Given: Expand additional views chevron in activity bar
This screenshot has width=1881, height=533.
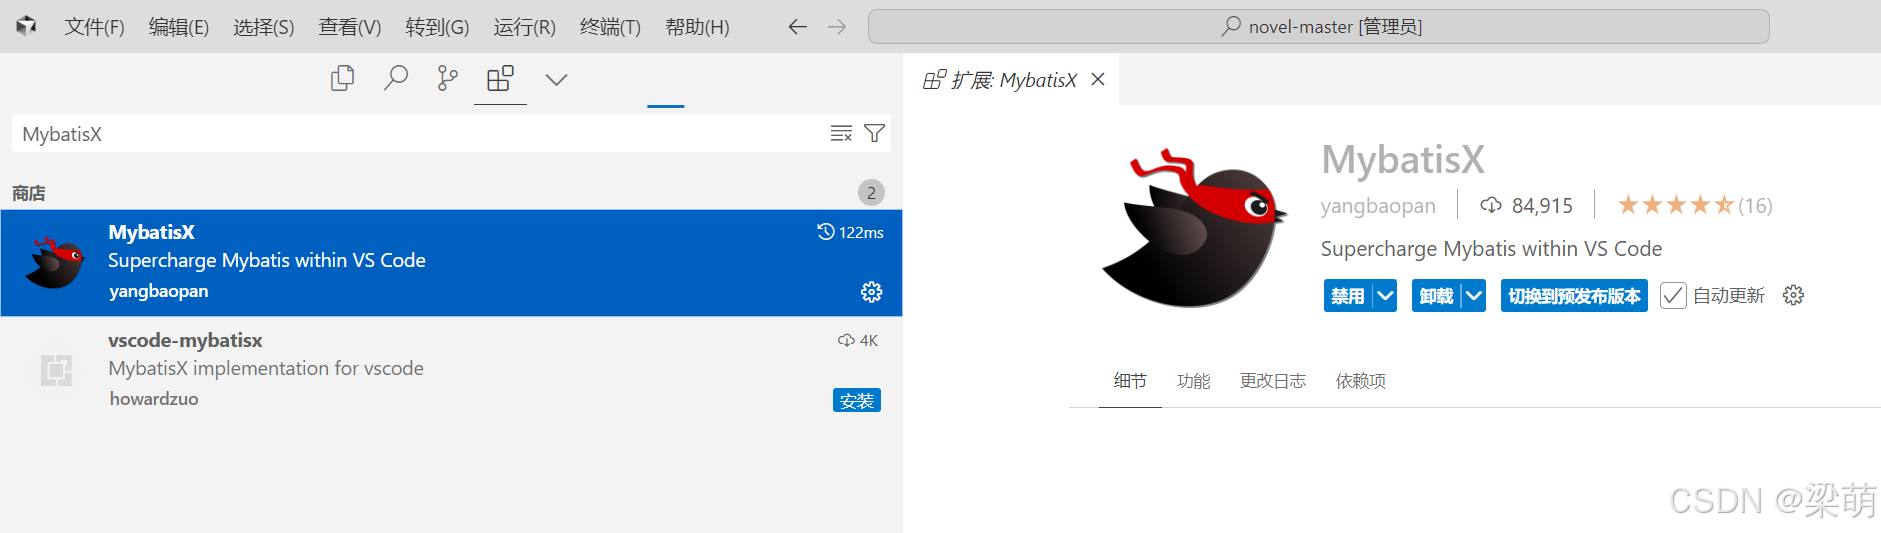Looking at the screenshot, I should (556, 80).
